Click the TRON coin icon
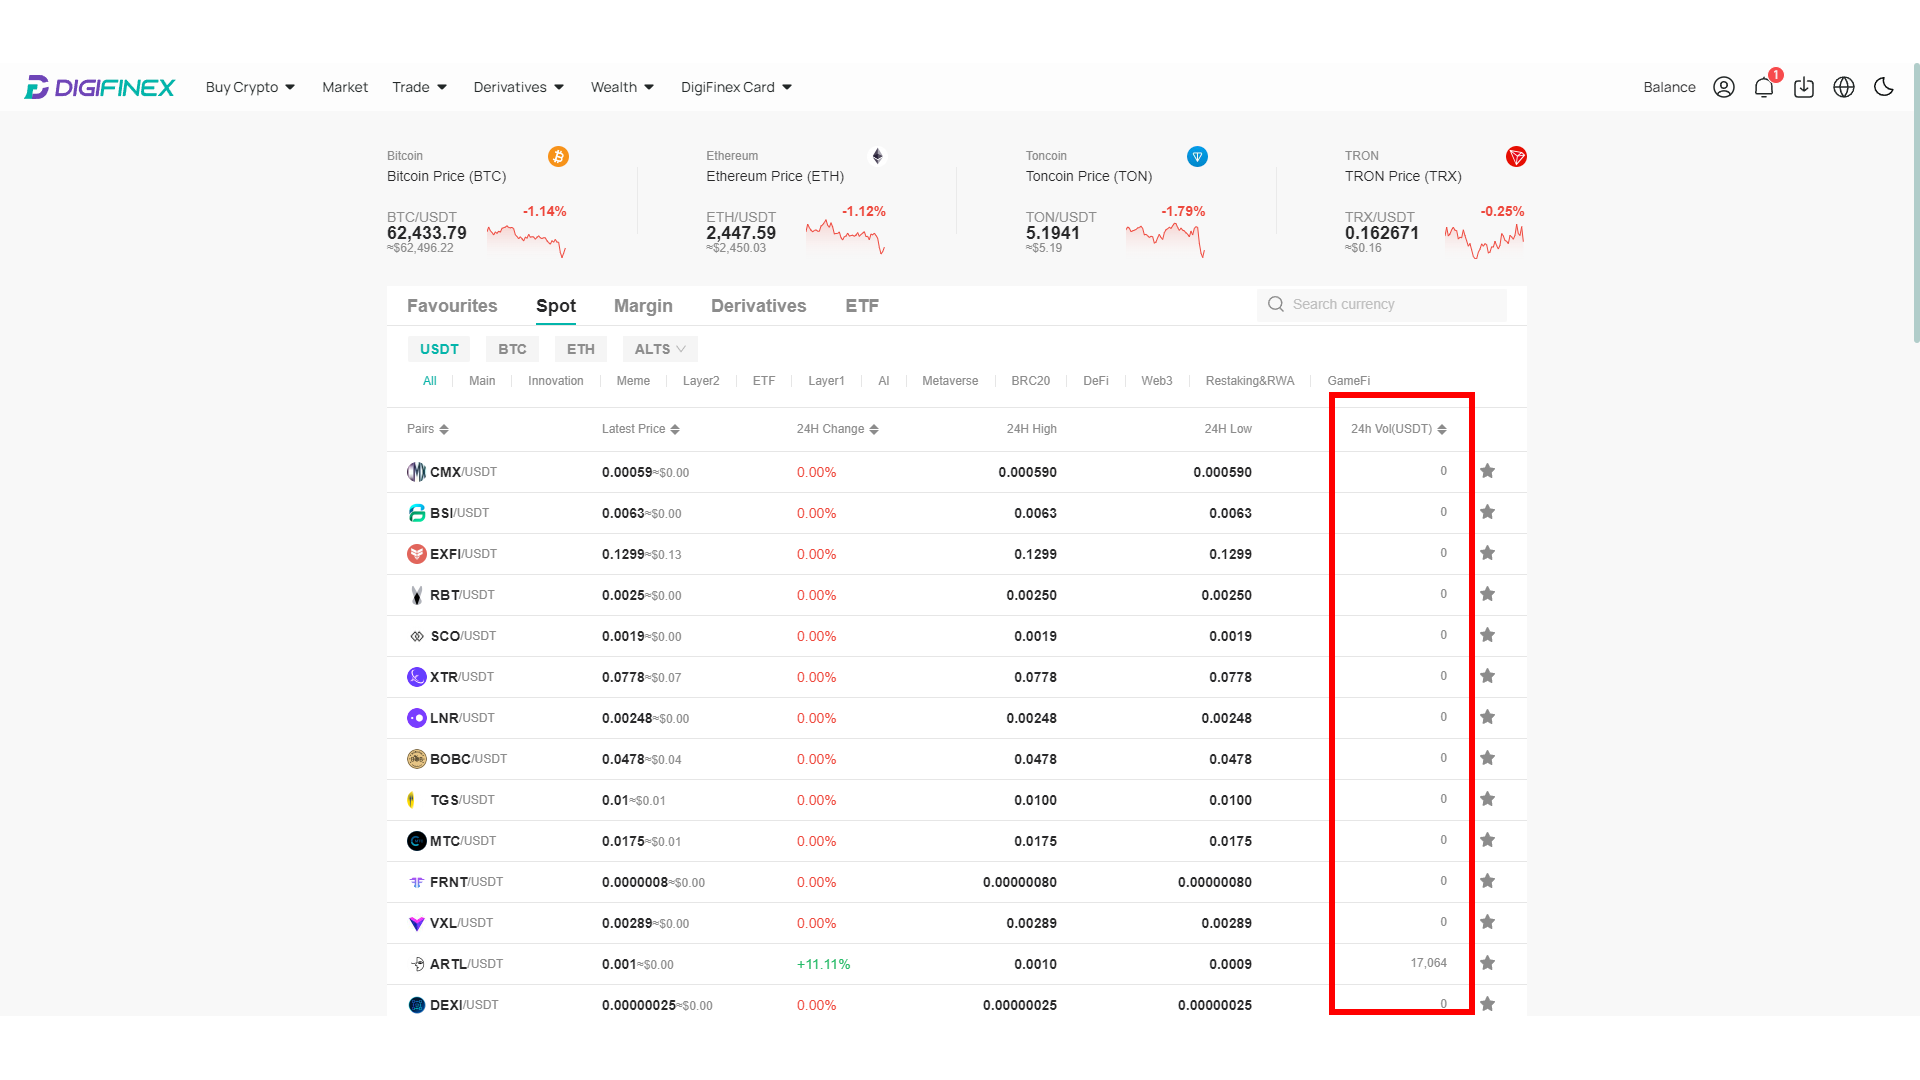 (x=1516, y=157)
